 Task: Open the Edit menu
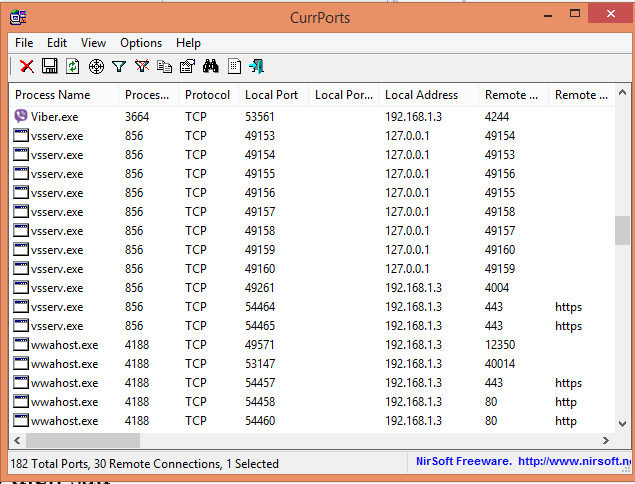(57, 43)
